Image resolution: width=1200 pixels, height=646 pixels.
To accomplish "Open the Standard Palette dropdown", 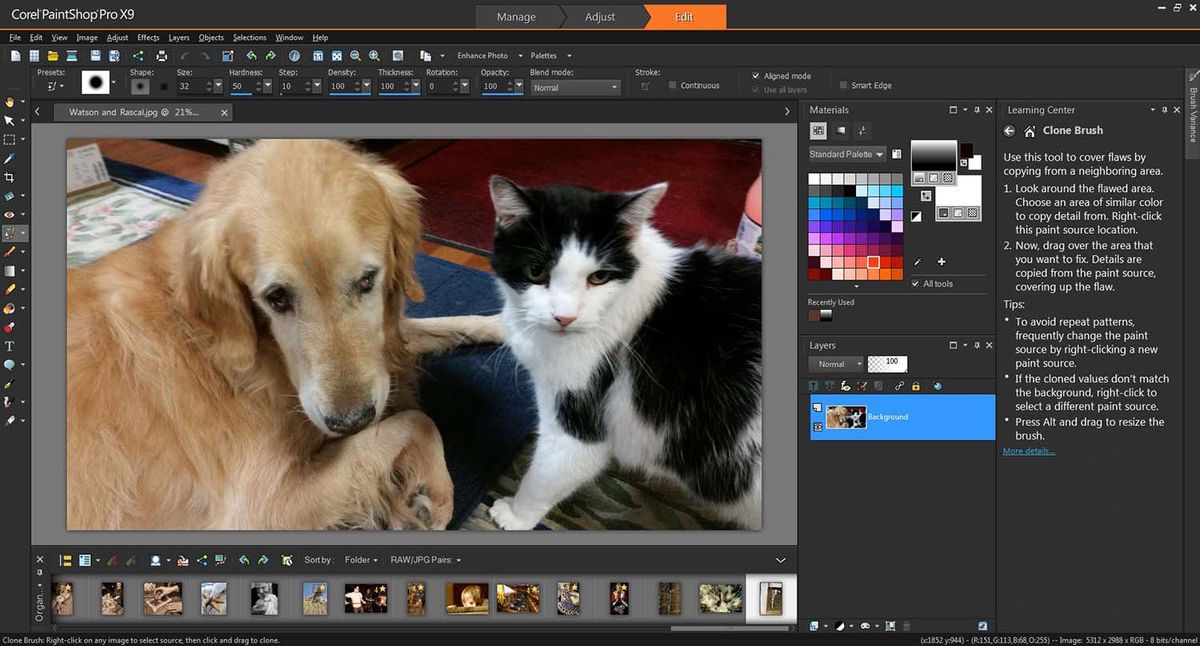I will [x=846, y=154].
